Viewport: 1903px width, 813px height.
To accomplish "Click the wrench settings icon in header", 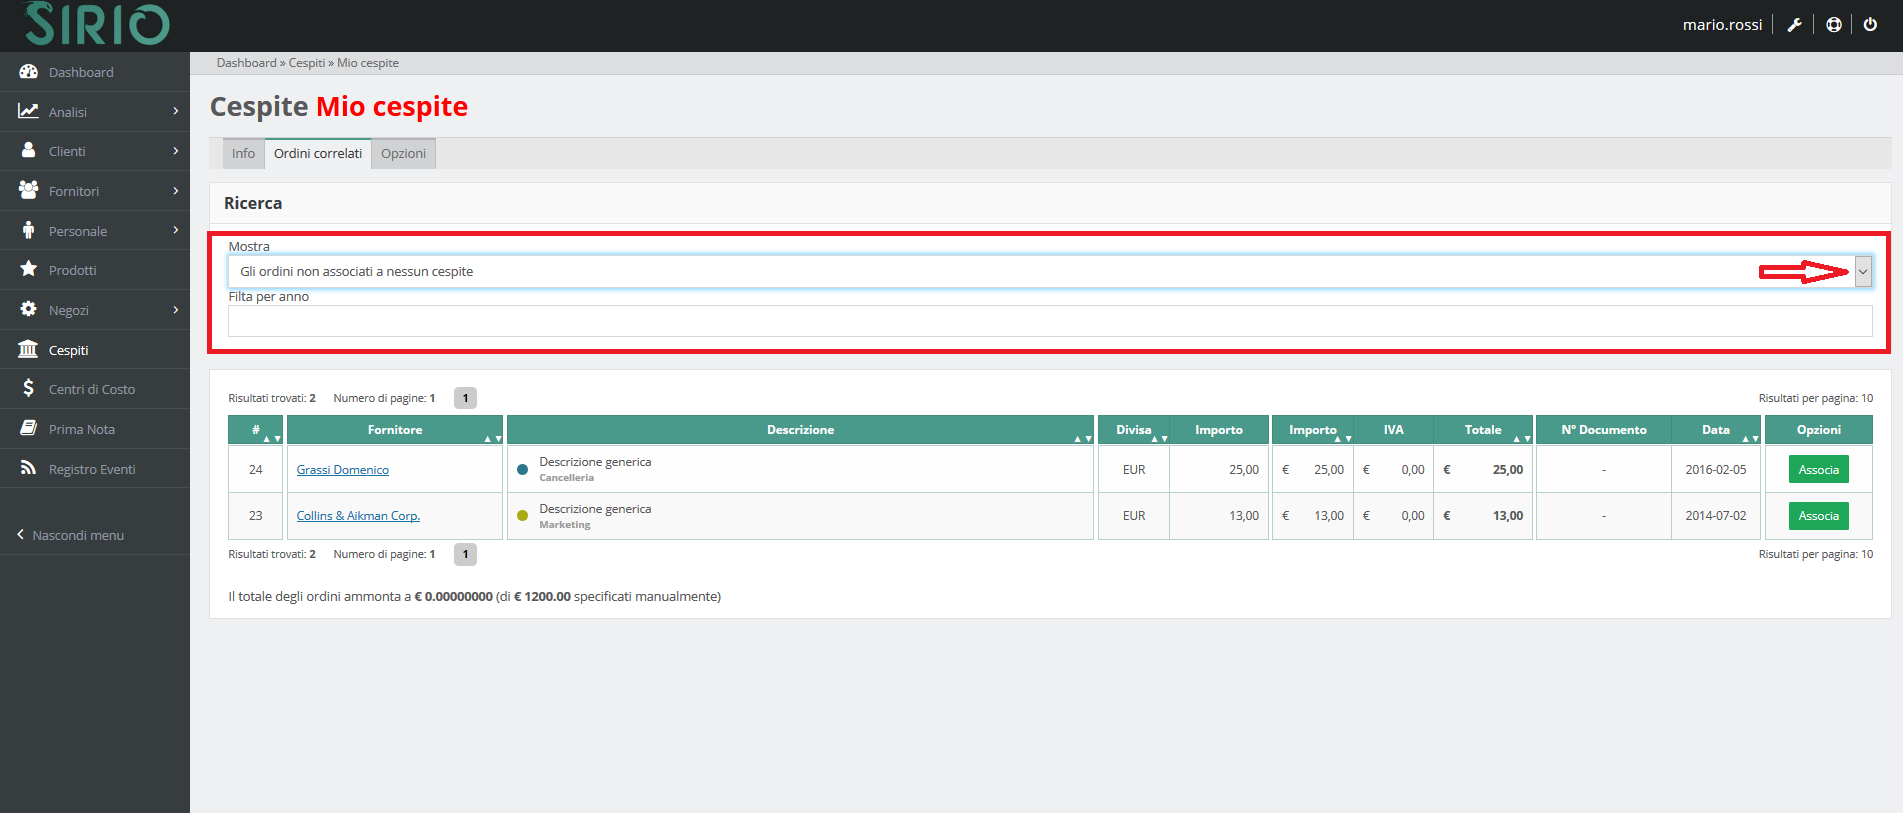I will tap(1794, 25).
